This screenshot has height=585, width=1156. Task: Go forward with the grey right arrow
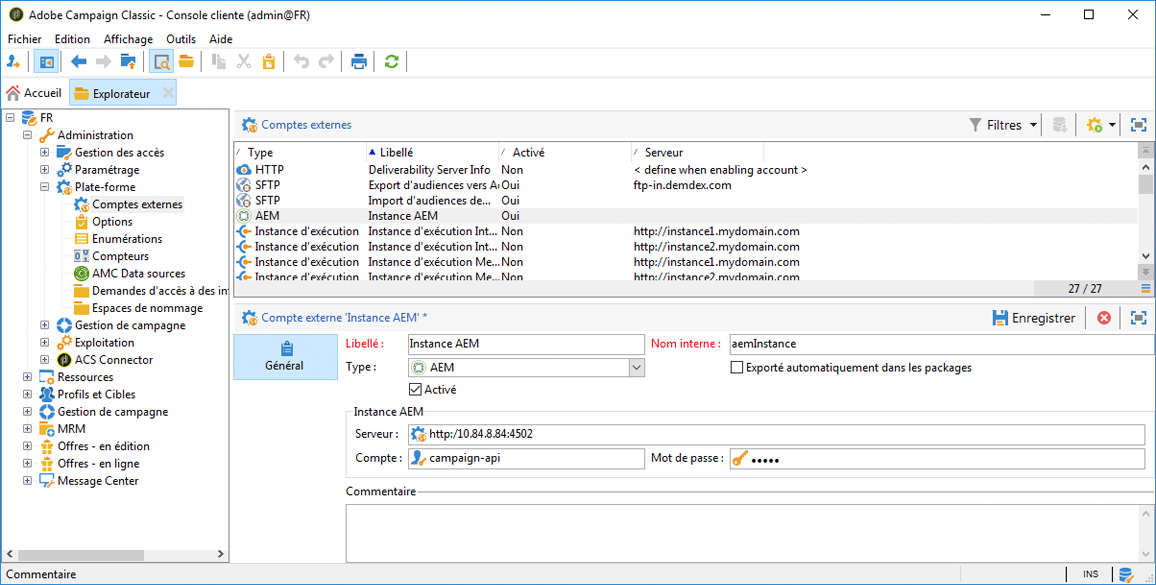tap(103, 62)
